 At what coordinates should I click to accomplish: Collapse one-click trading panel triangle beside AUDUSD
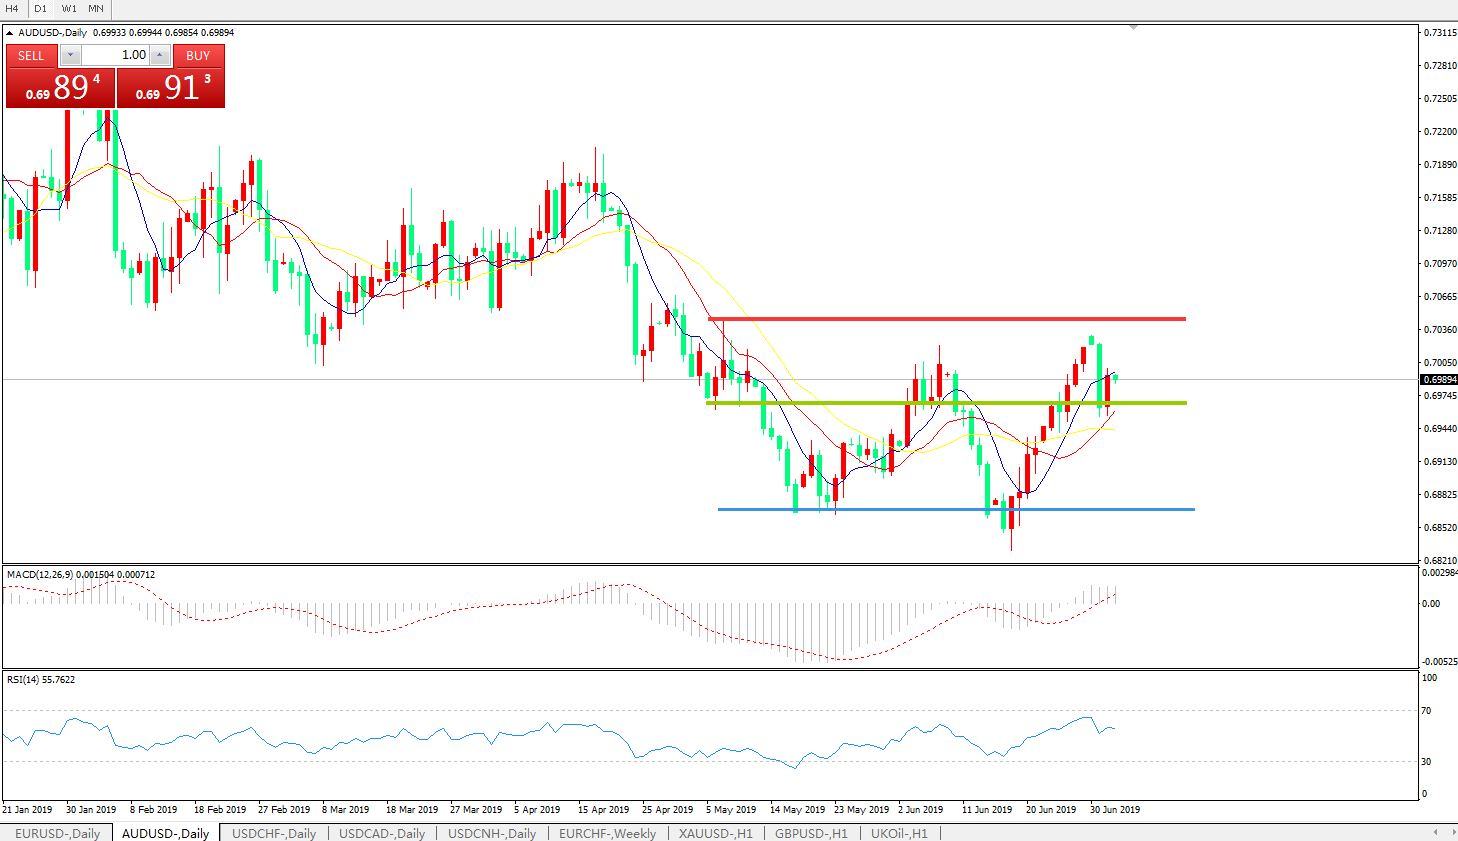(10, 33)
